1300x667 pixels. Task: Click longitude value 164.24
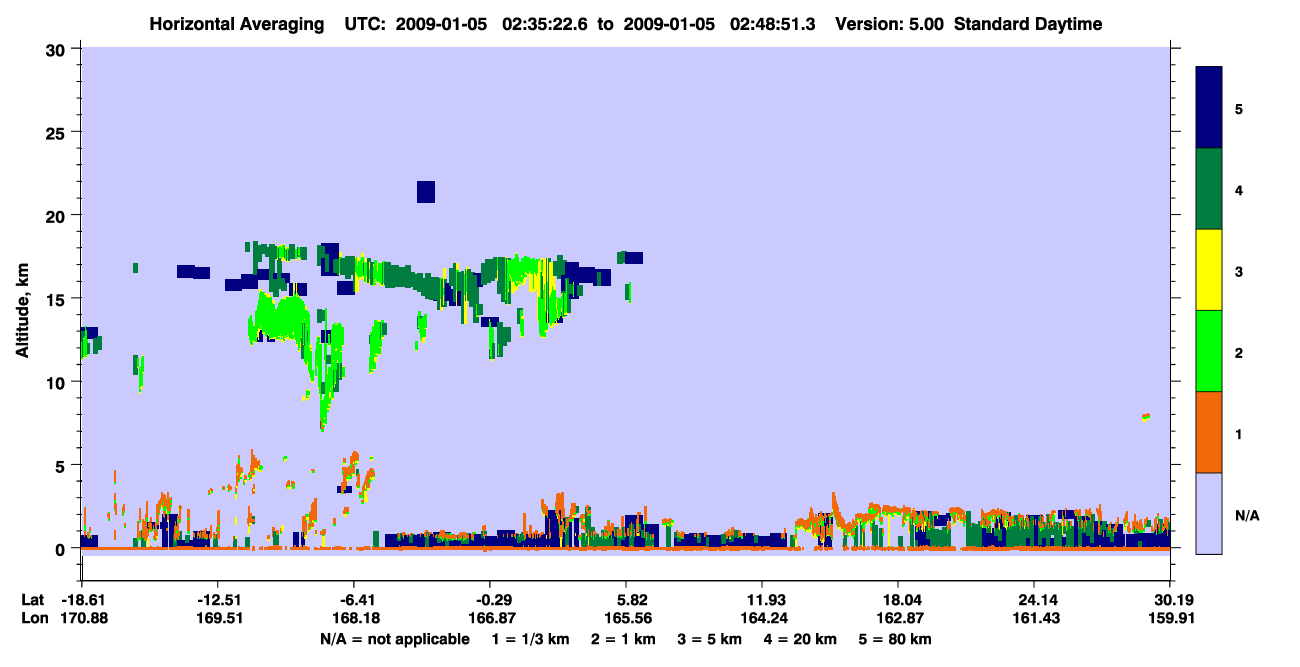[x=763, y=619]
